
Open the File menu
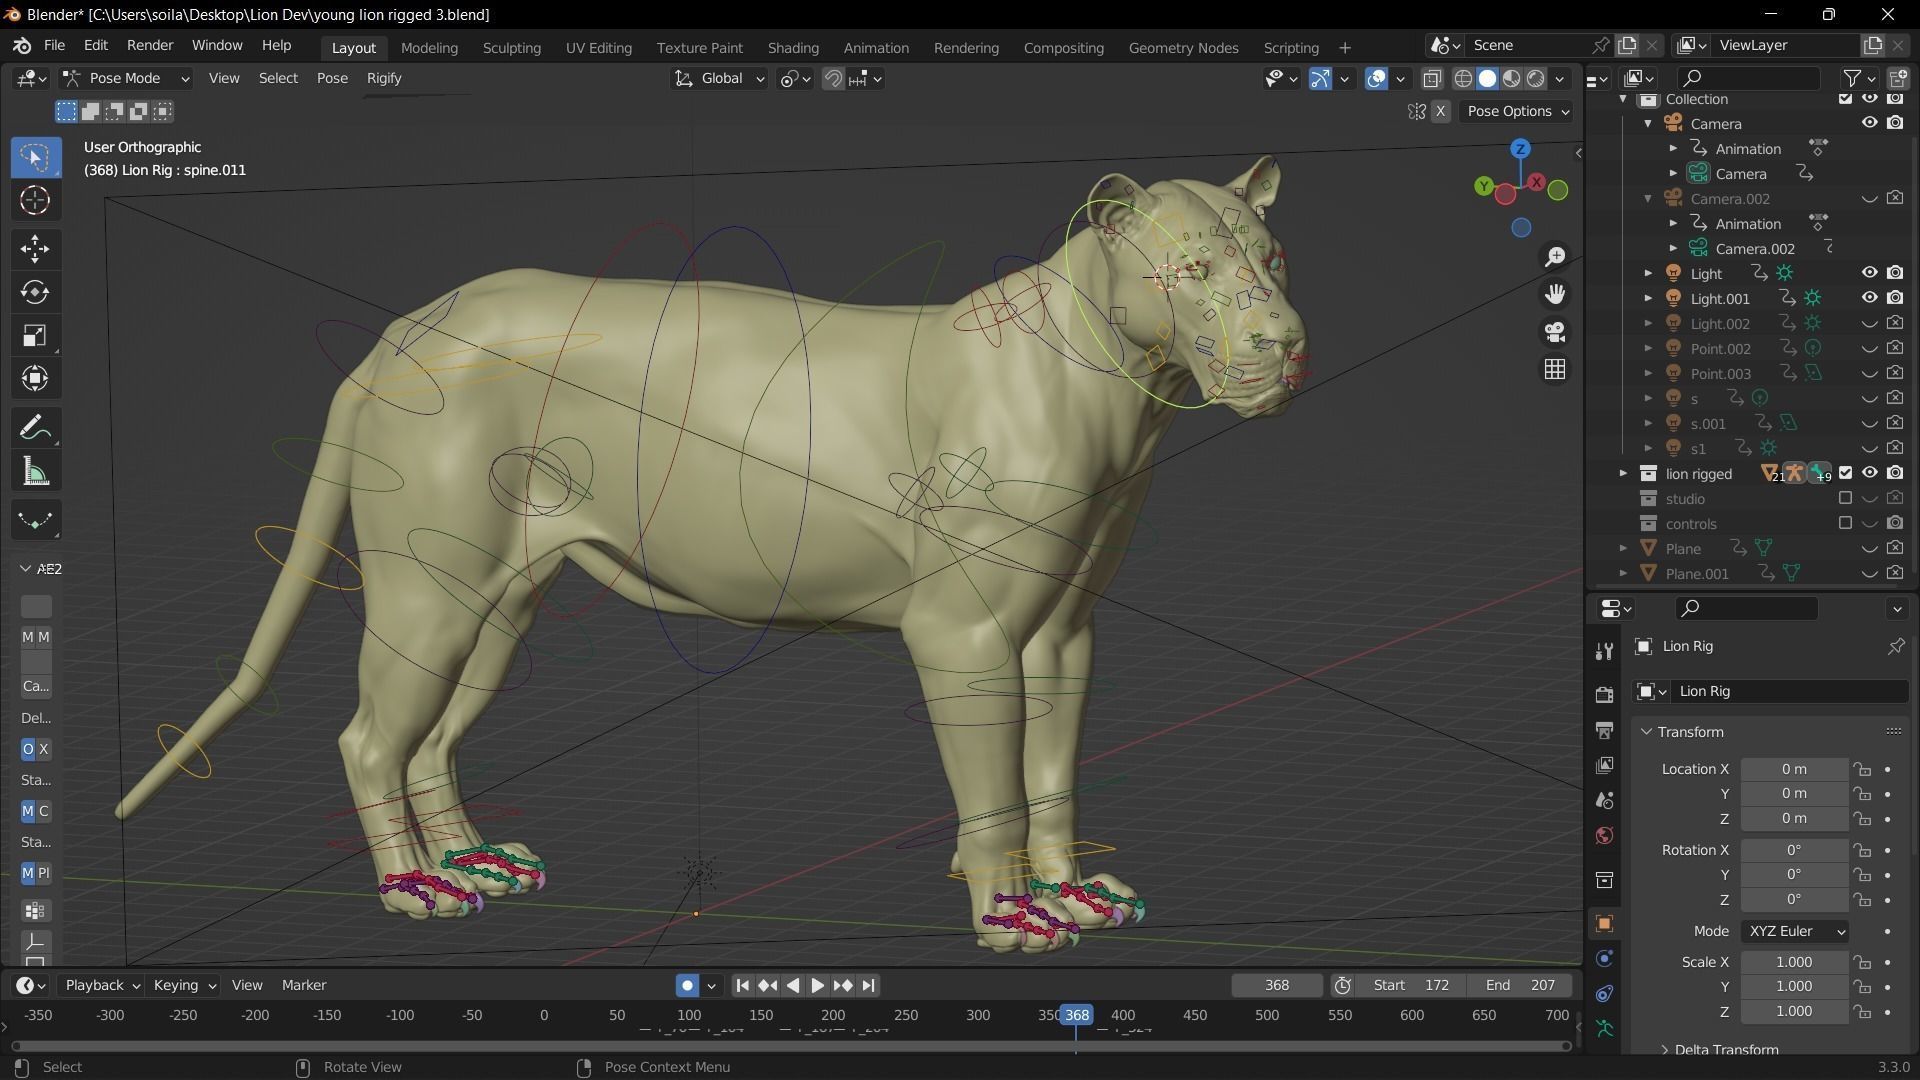[54, 45]
